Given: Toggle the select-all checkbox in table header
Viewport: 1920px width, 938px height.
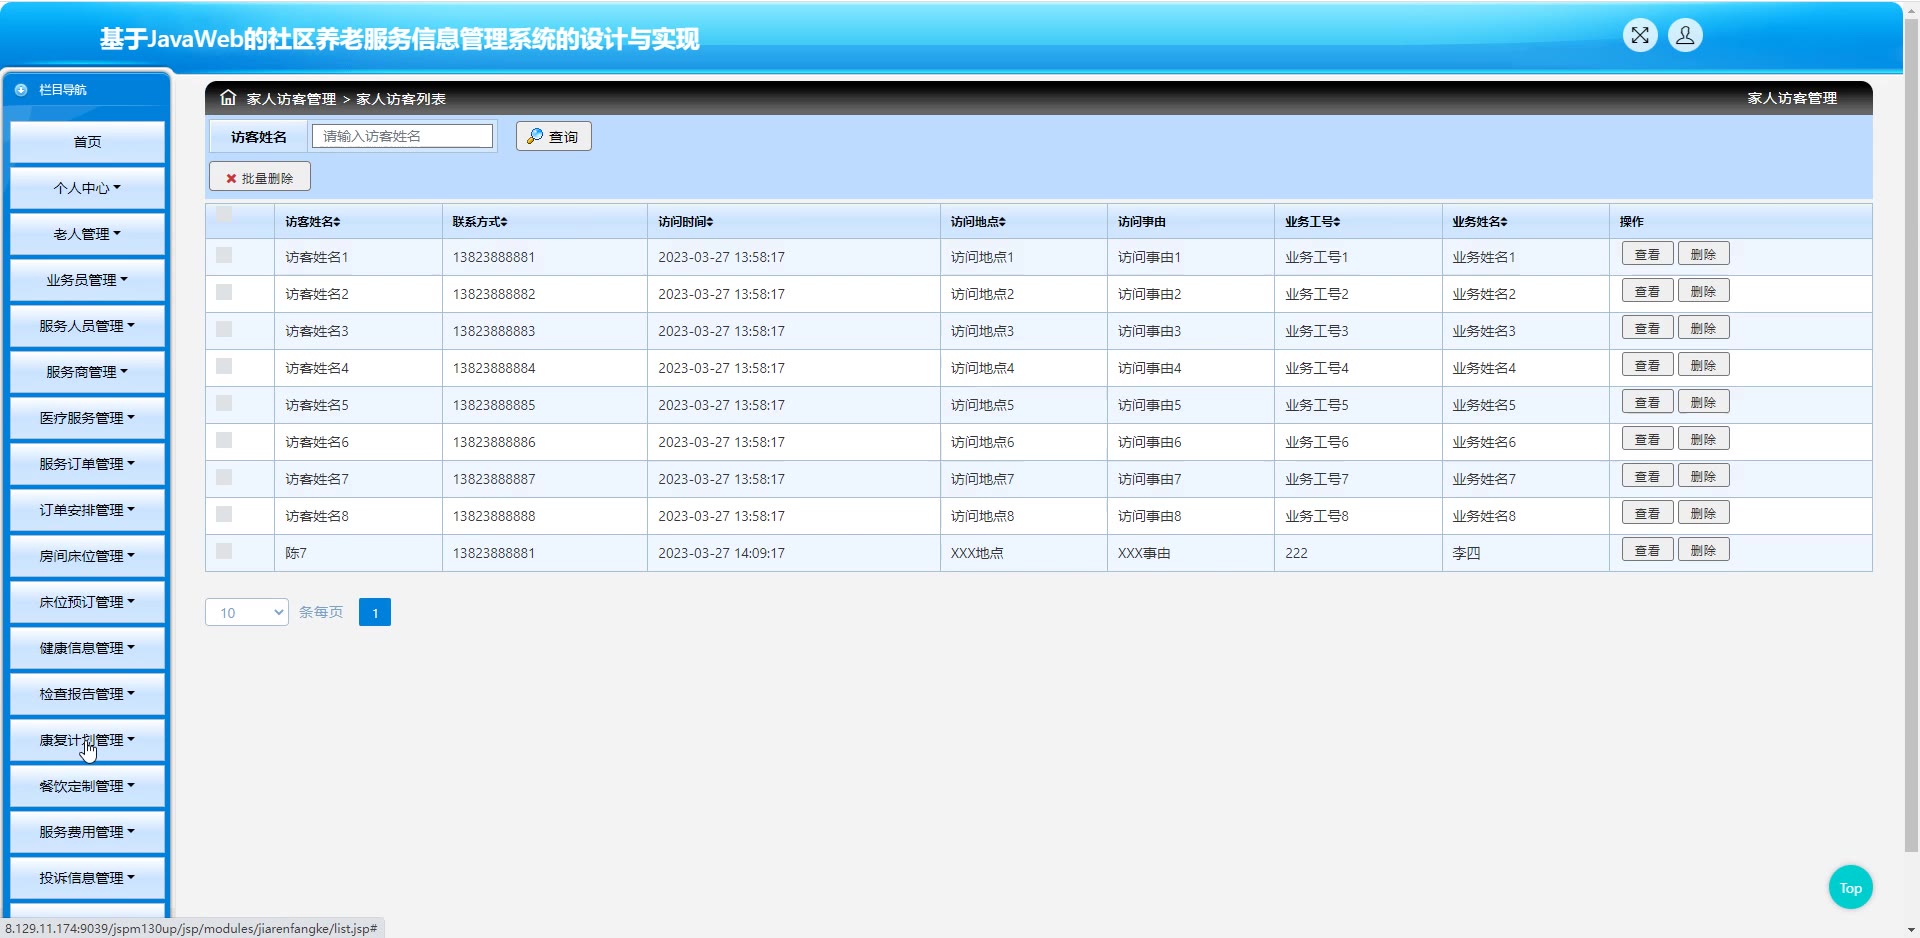Looking at the screenshot, I should pos(224,214).
